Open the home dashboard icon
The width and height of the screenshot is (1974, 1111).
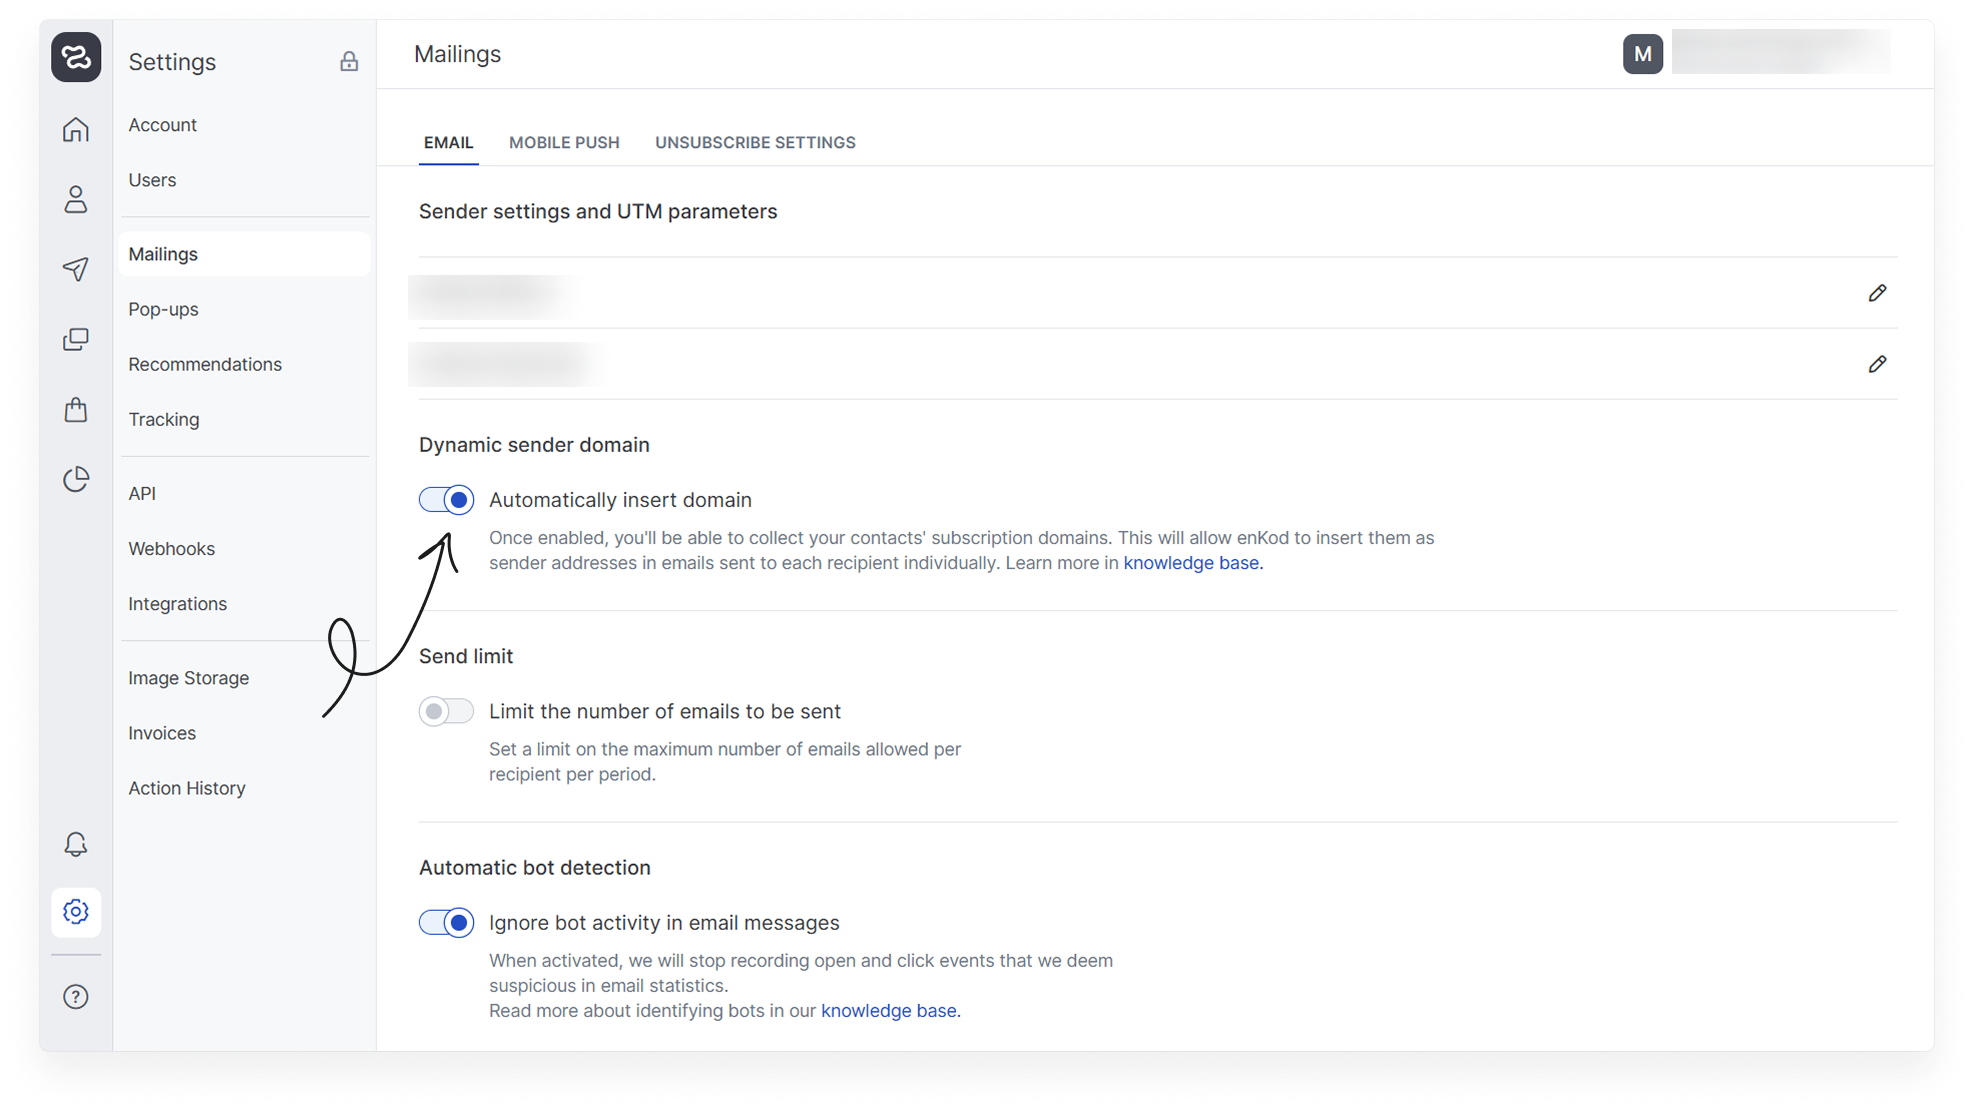click(x=76, y=130)
